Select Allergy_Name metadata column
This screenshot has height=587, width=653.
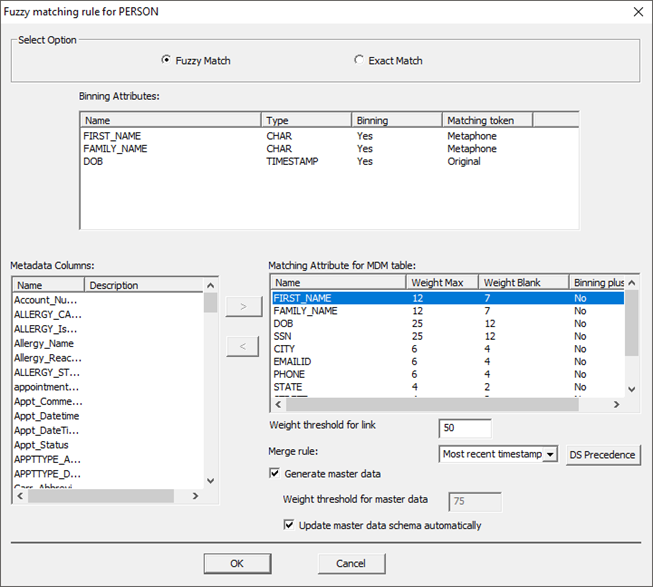[x=44, y=343]
